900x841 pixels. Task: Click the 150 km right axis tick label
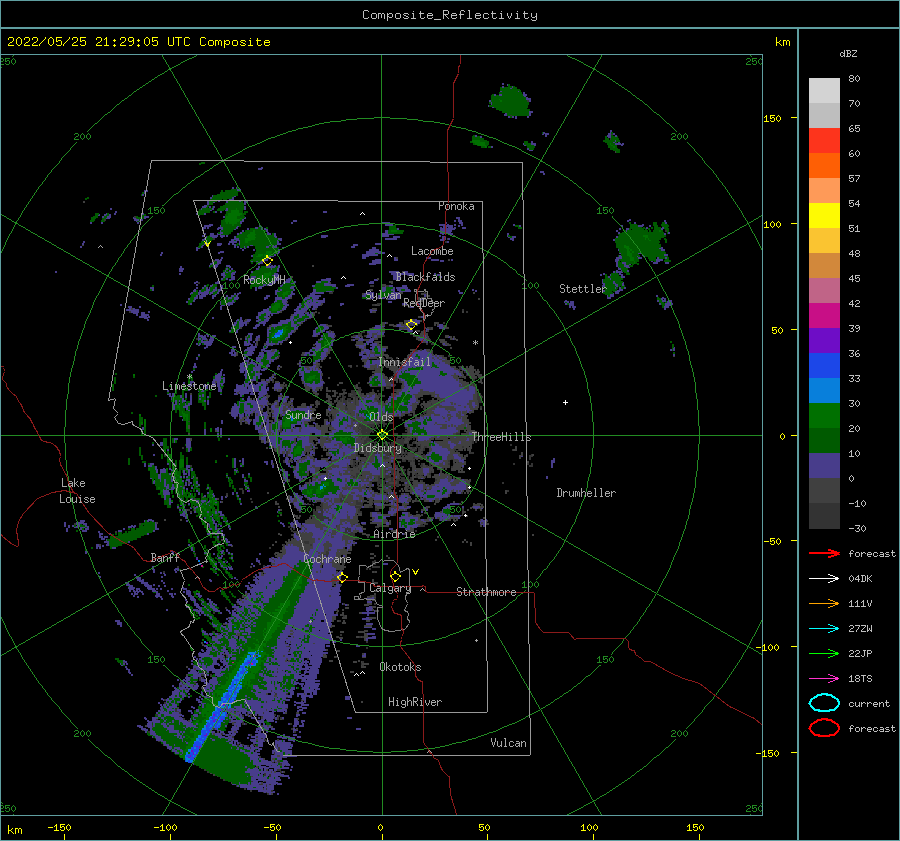(x=772, y=118)
